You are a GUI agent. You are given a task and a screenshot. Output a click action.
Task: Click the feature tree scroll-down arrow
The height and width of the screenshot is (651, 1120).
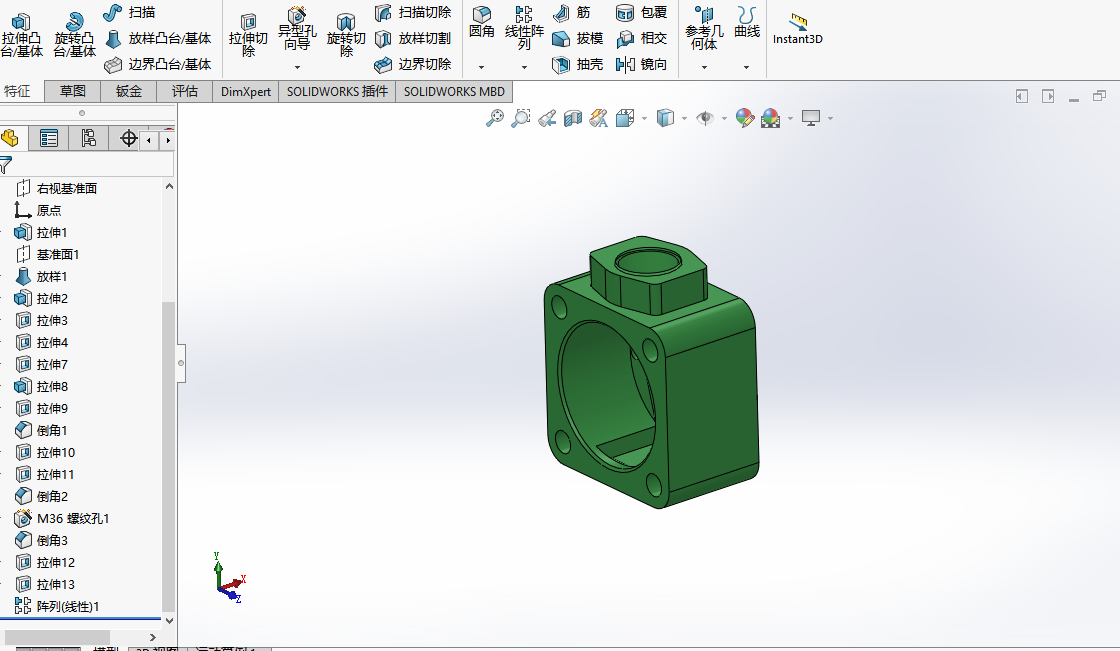coord(169,621)
